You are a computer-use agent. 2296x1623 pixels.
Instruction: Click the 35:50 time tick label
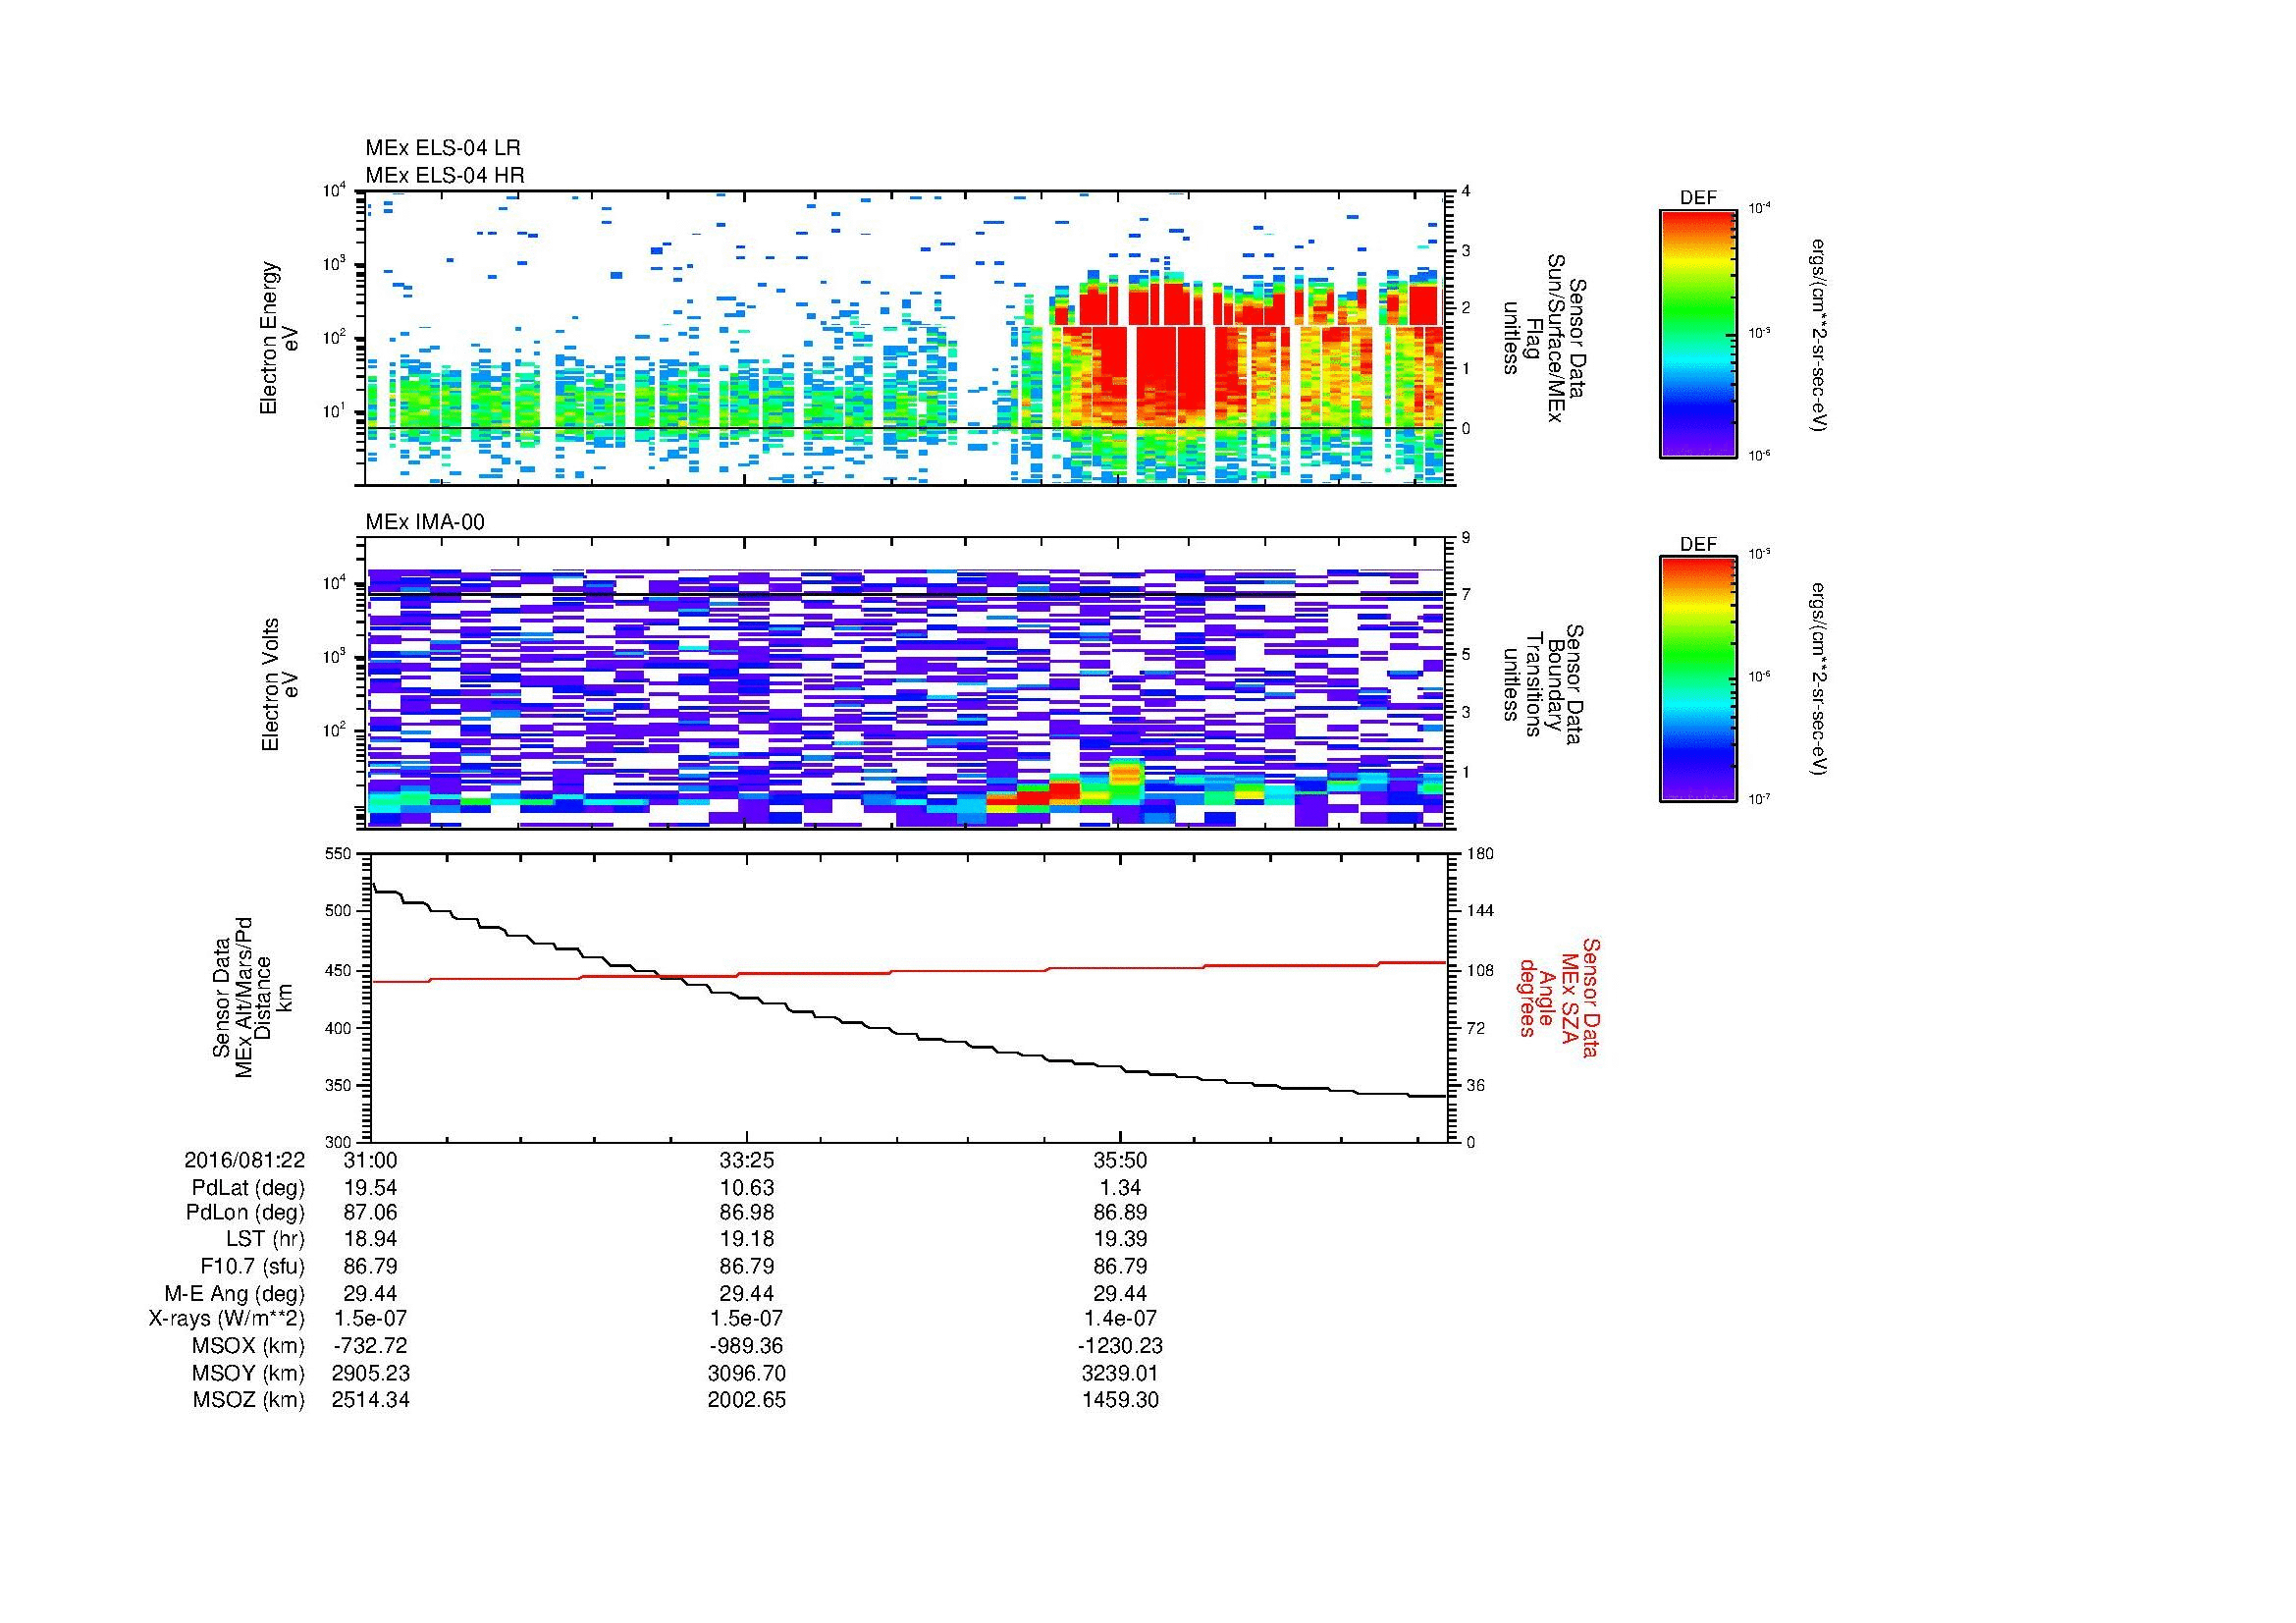(x=1120, y=1160)
